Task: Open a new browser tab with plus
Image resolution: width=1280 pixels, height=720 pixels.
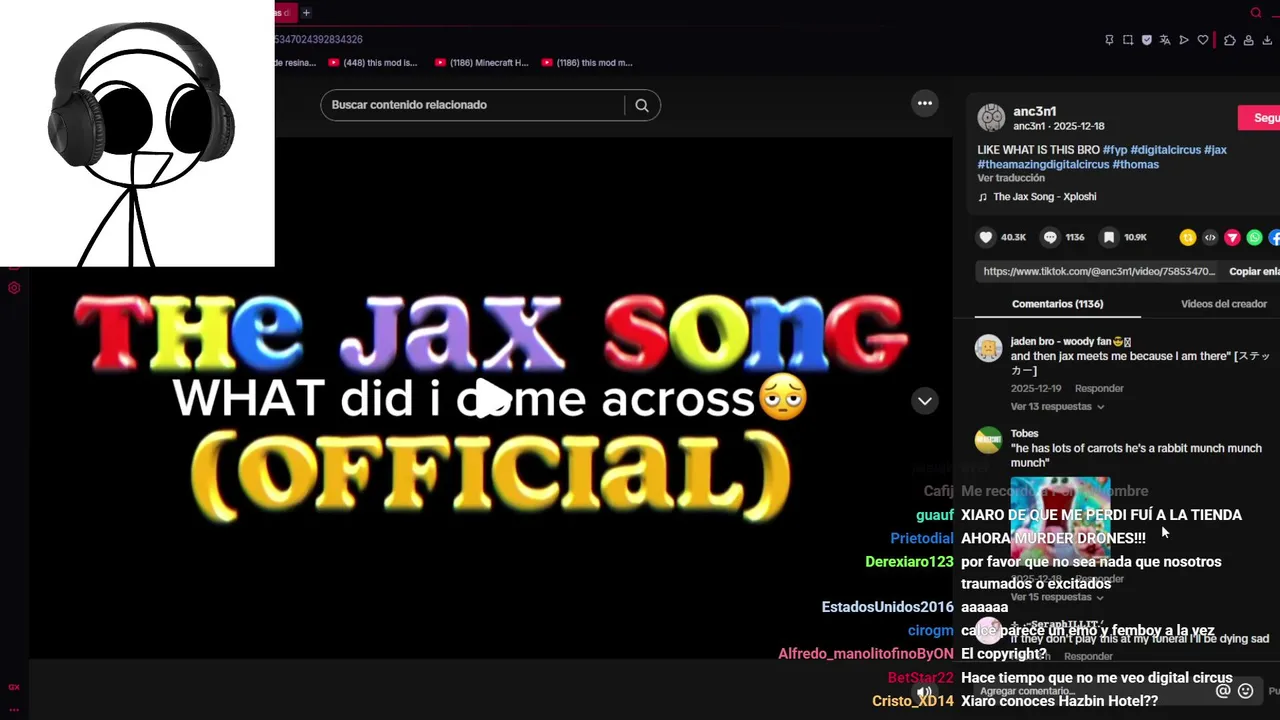Action: pyautogui.click(x=306, y=13)
